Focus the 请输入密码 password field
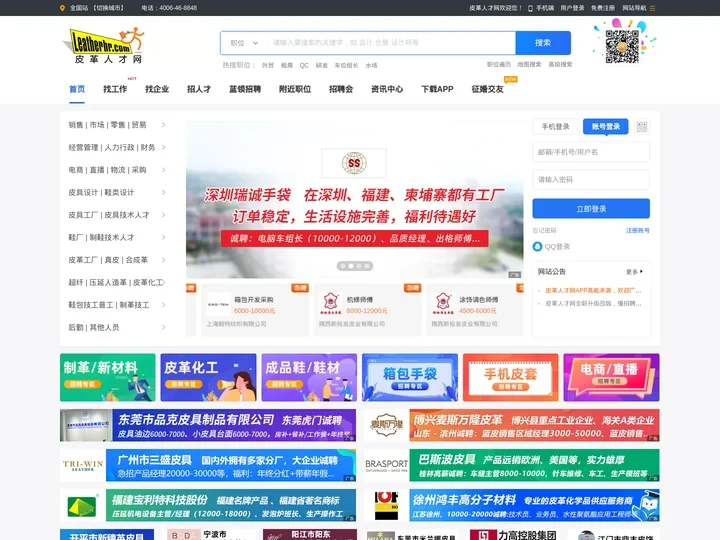The height and width of the screenshot is (540, 720). click(x=591, y=180)
